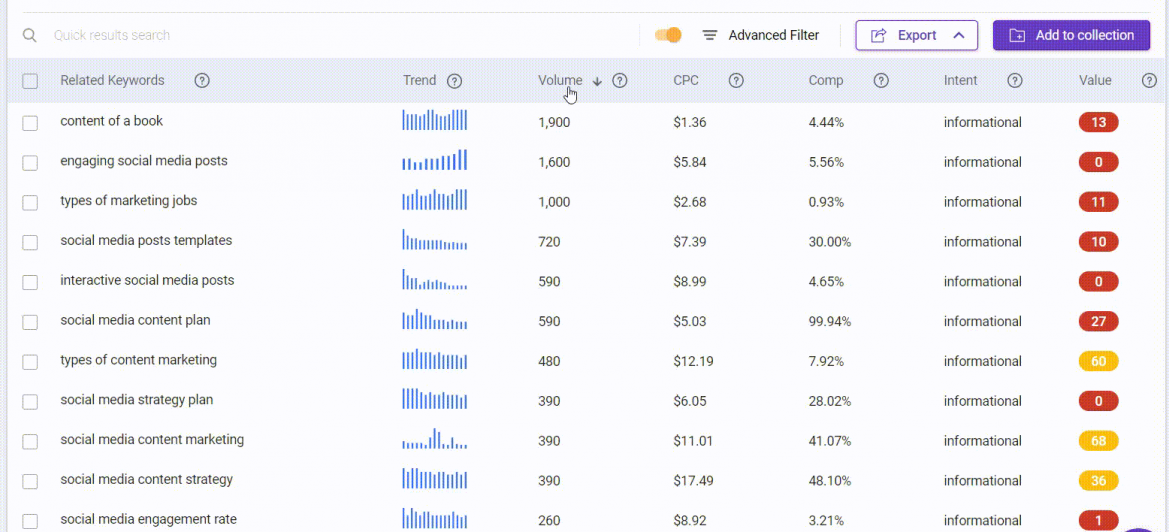Click the Intent column help icon
The image size is (1169, 532).
pyautogui.click(x=1015, y=81)
